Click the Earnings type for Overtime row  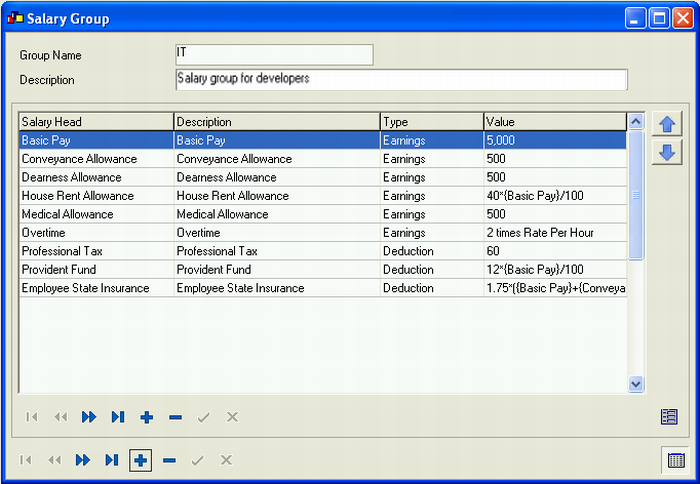(432, 233)
